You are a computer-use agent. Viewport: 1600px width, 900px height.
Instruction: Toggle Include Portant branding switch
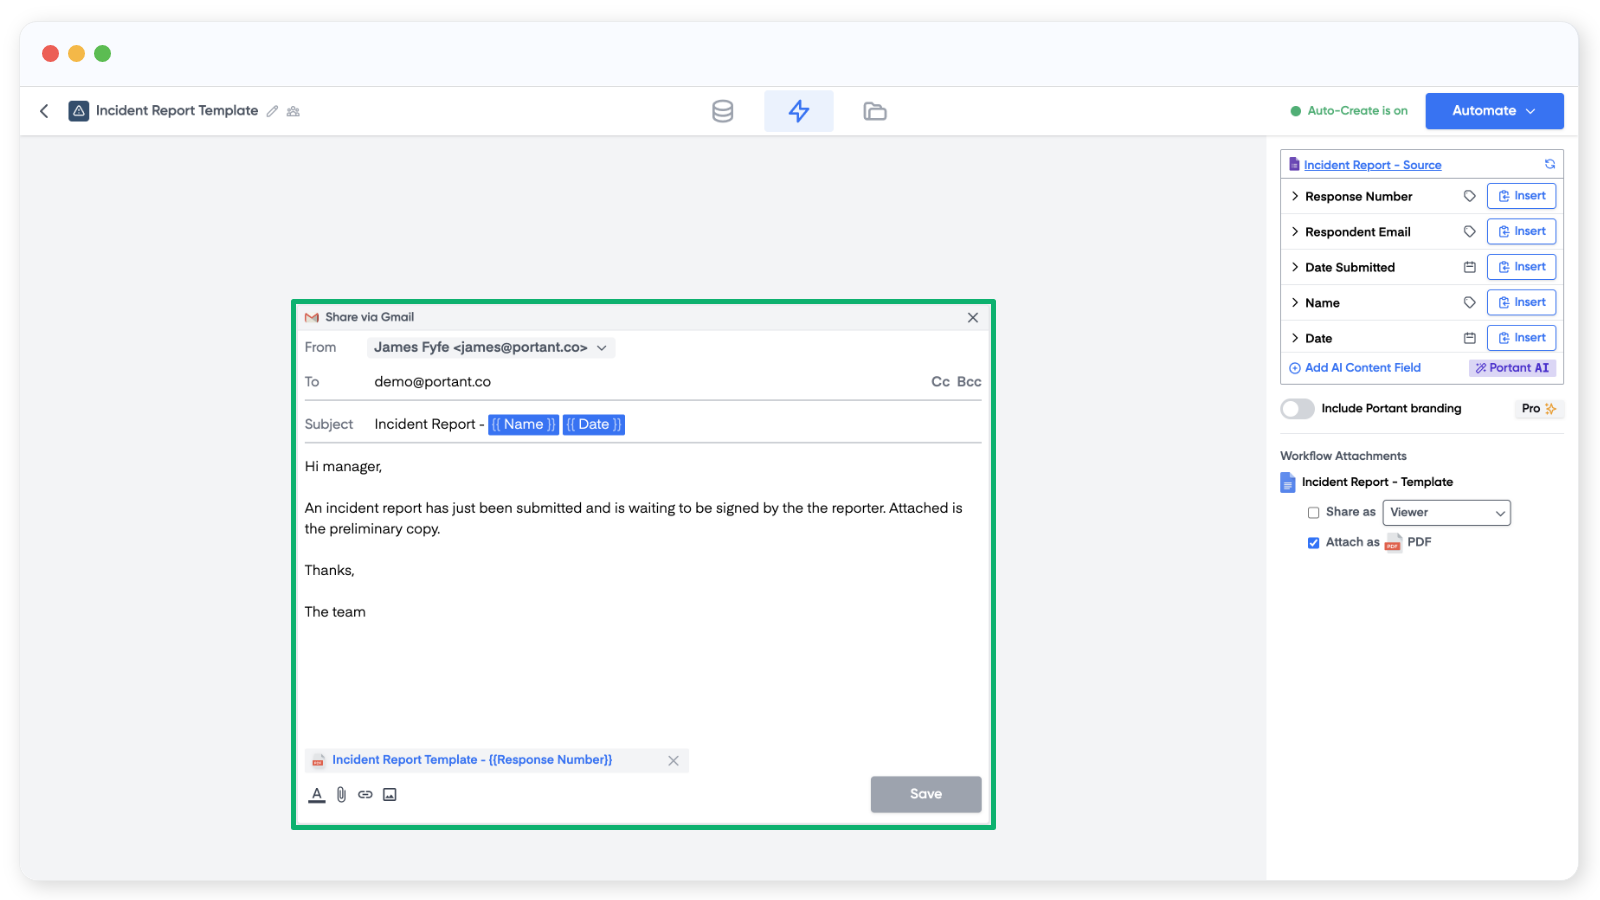click(1297, 408)
